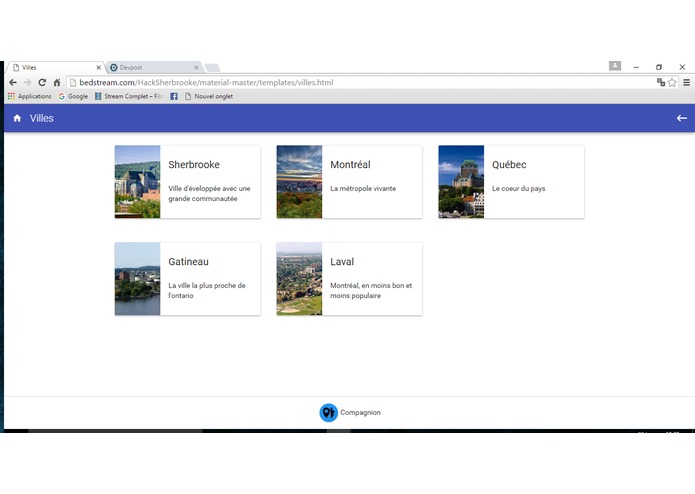Open the Québec card title

click(x=509, y=164)
